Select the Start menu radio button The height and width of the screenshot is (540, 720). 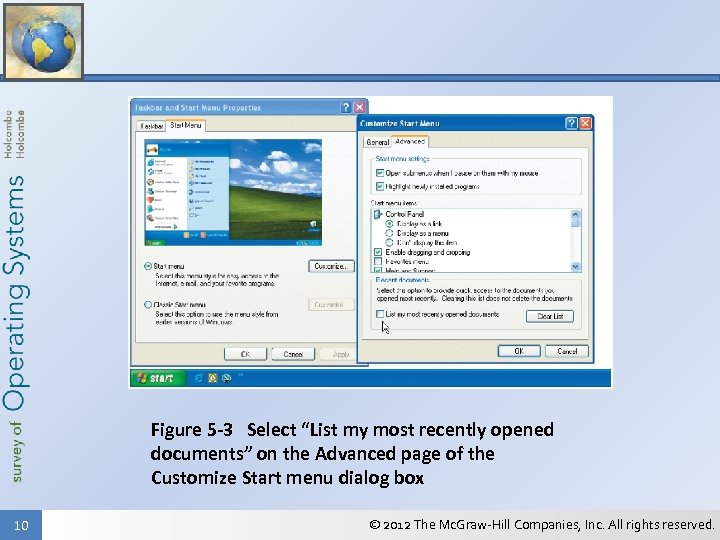coord(148,266)
